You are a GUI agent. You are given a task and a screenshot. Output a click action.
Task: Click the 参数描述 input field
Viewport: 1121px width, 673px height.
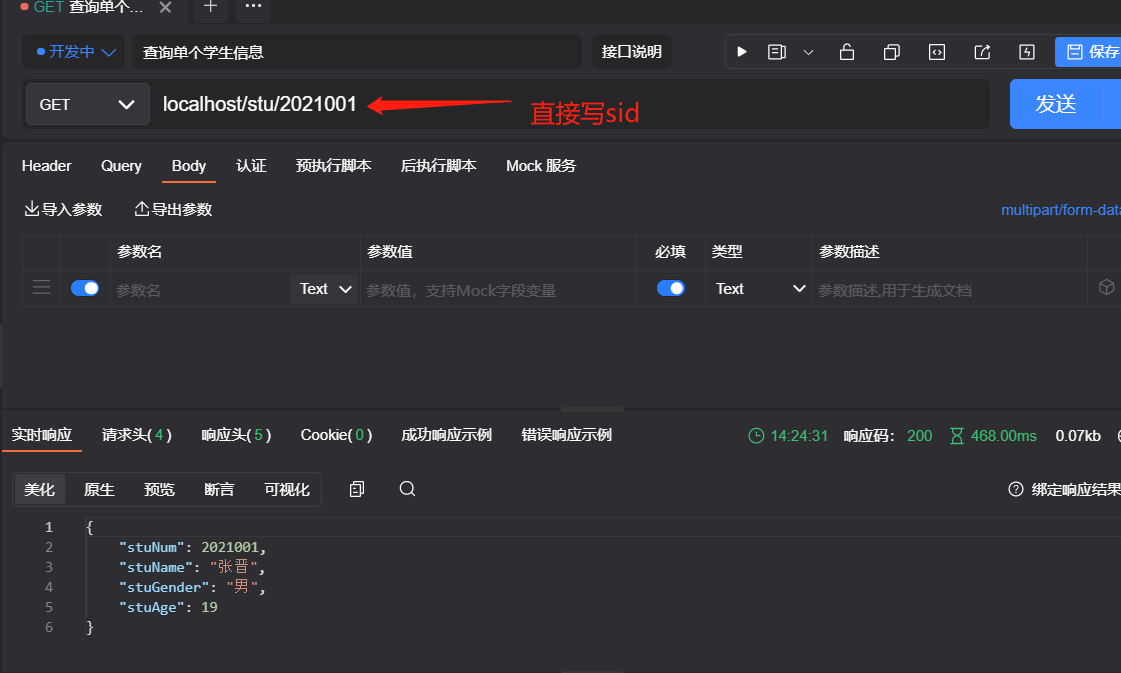pyautogui.click(x=949, y=290)
